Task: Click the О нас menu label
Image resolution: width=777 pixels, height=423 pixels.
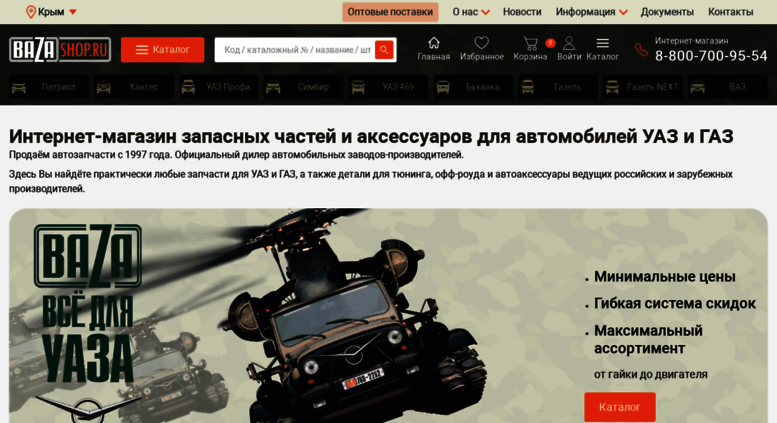Action: [x=465, y=12]
